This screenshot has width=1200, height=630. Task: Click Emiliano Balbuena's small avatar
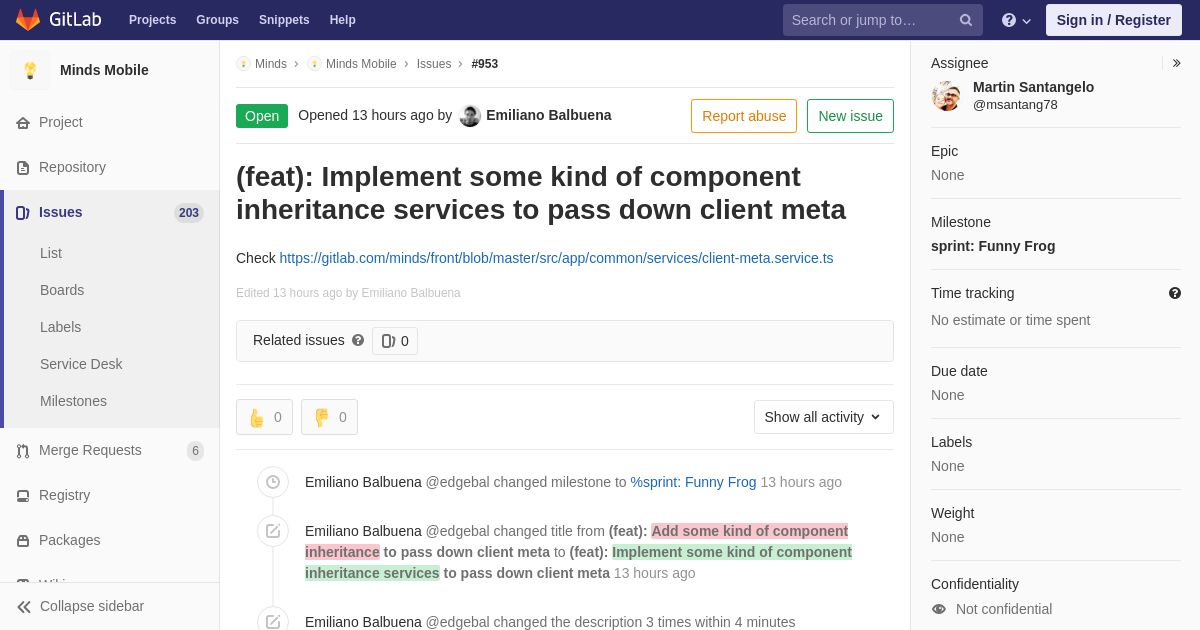pos(470,116)
